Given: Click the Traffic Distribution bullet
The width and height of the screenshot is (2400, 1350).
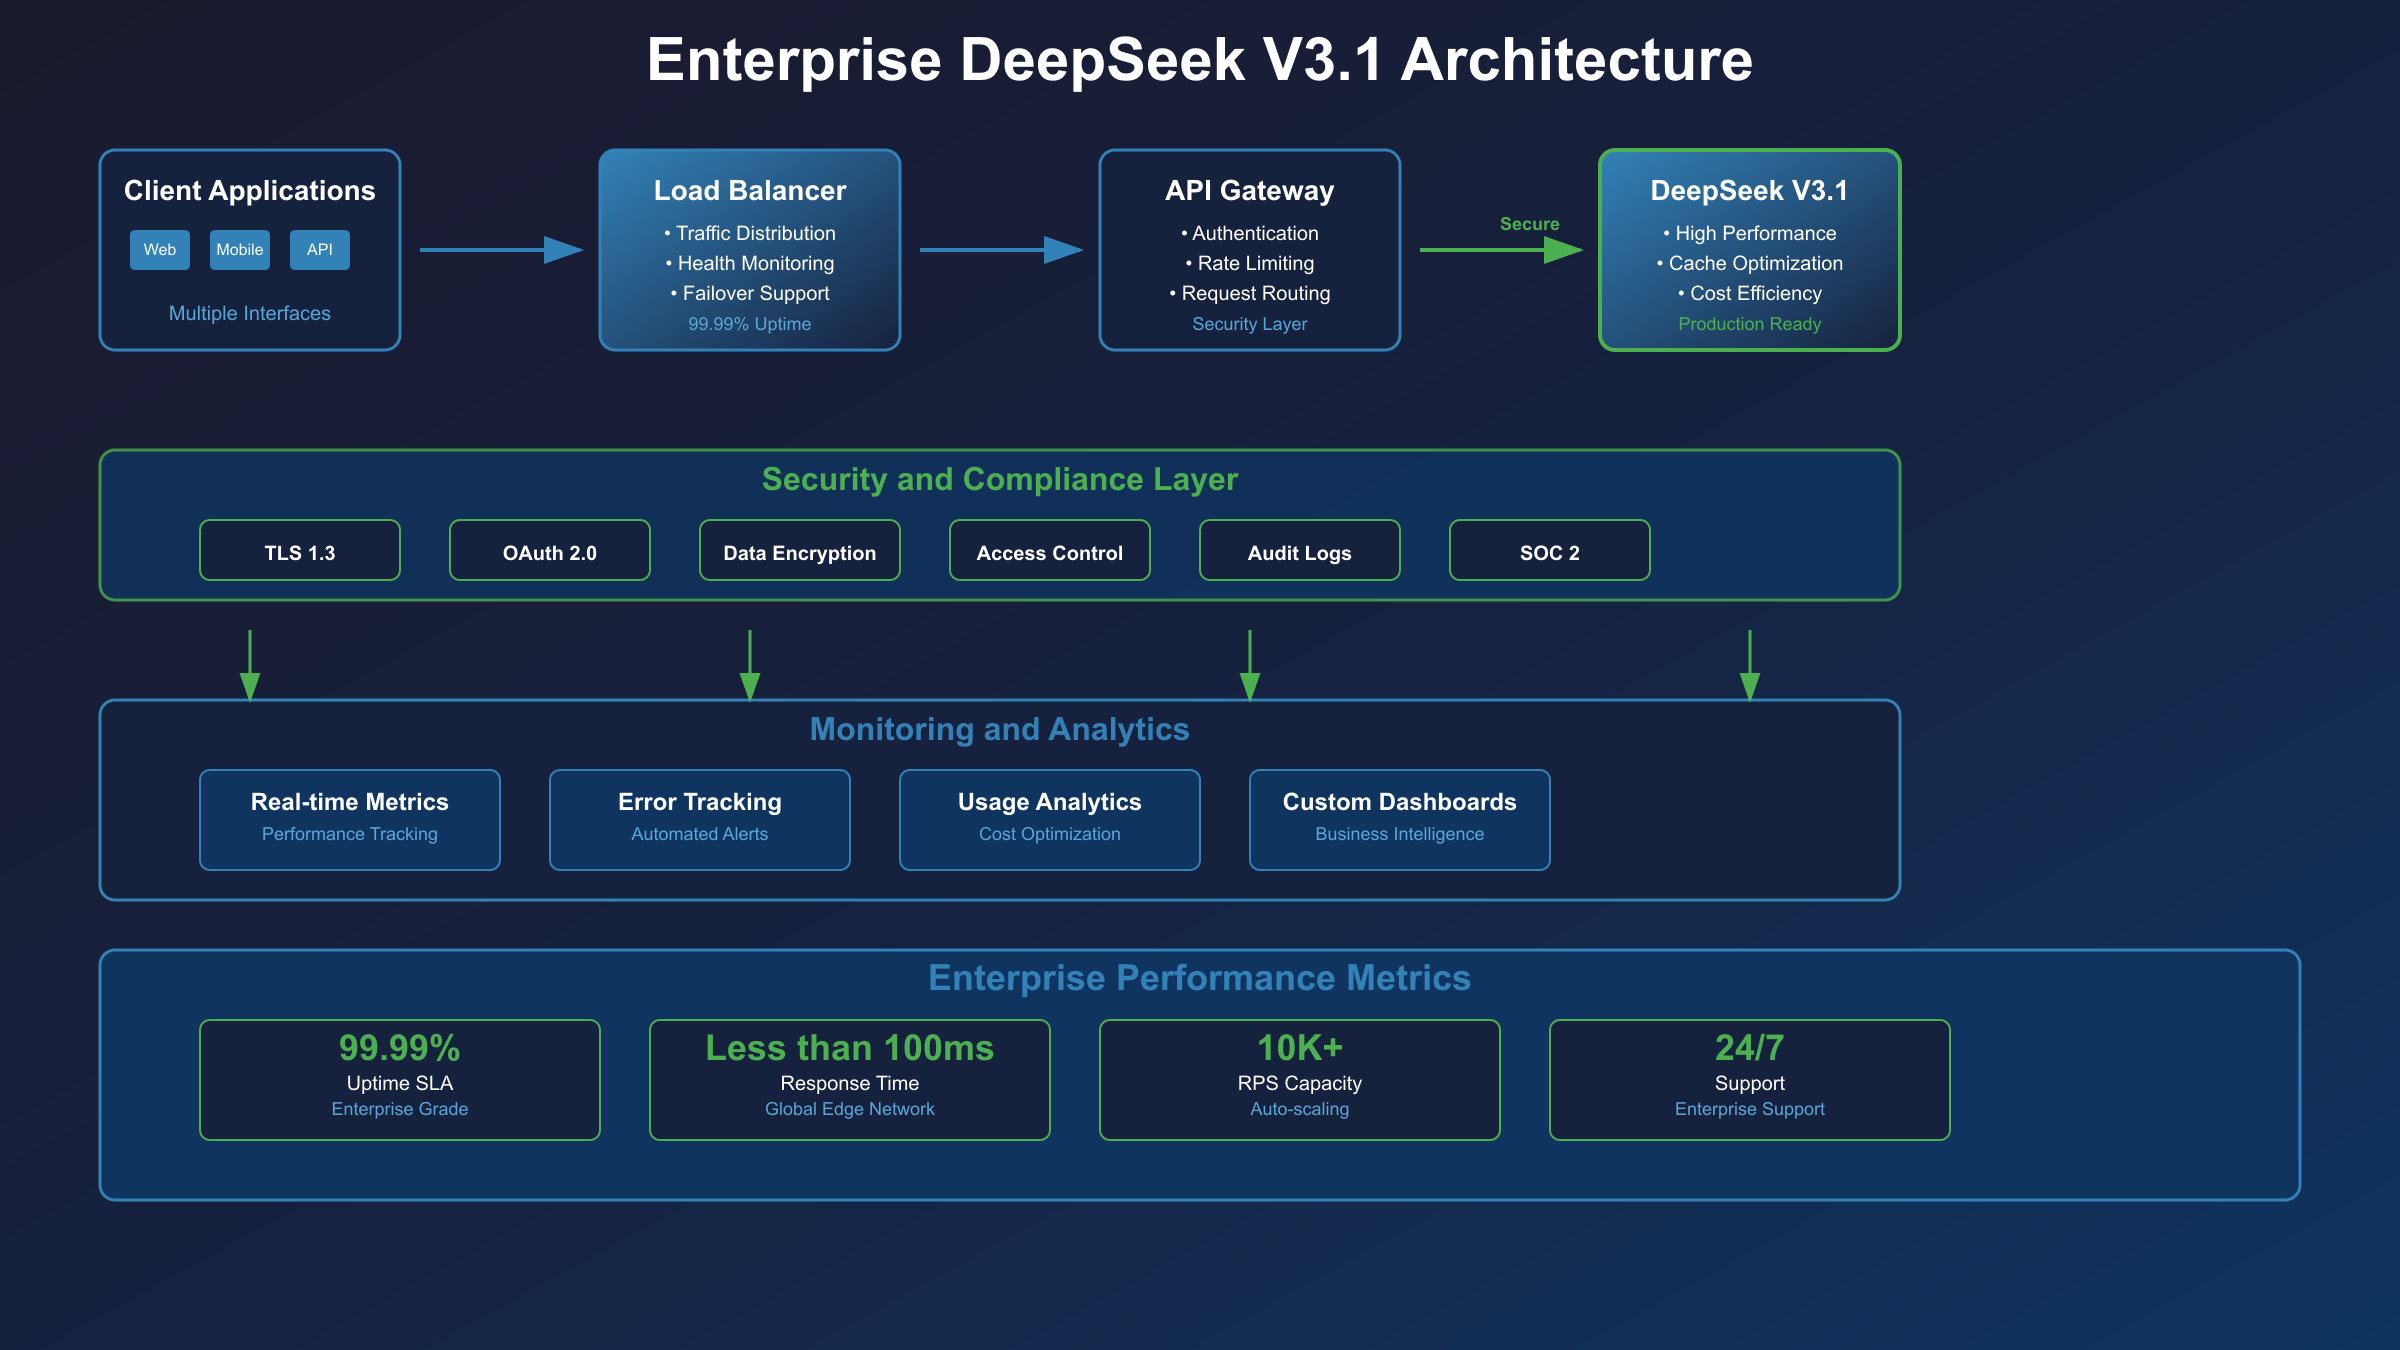Looking at the screenshot, I should tap(750, 233).
